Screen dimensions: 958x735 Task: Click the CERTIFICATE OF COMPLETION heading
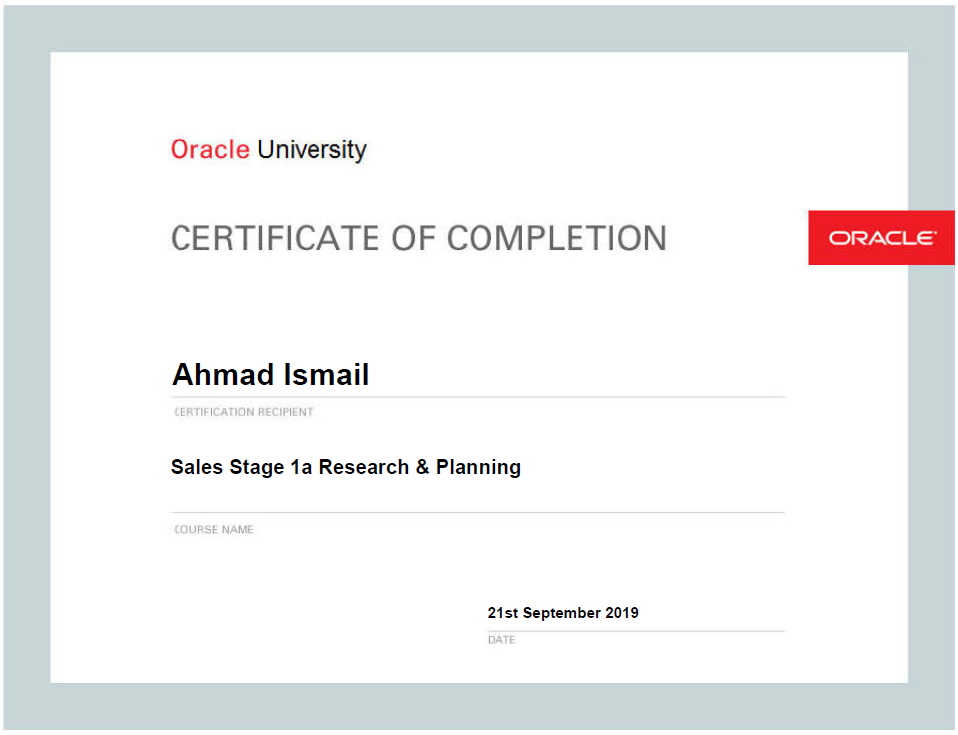418,238
